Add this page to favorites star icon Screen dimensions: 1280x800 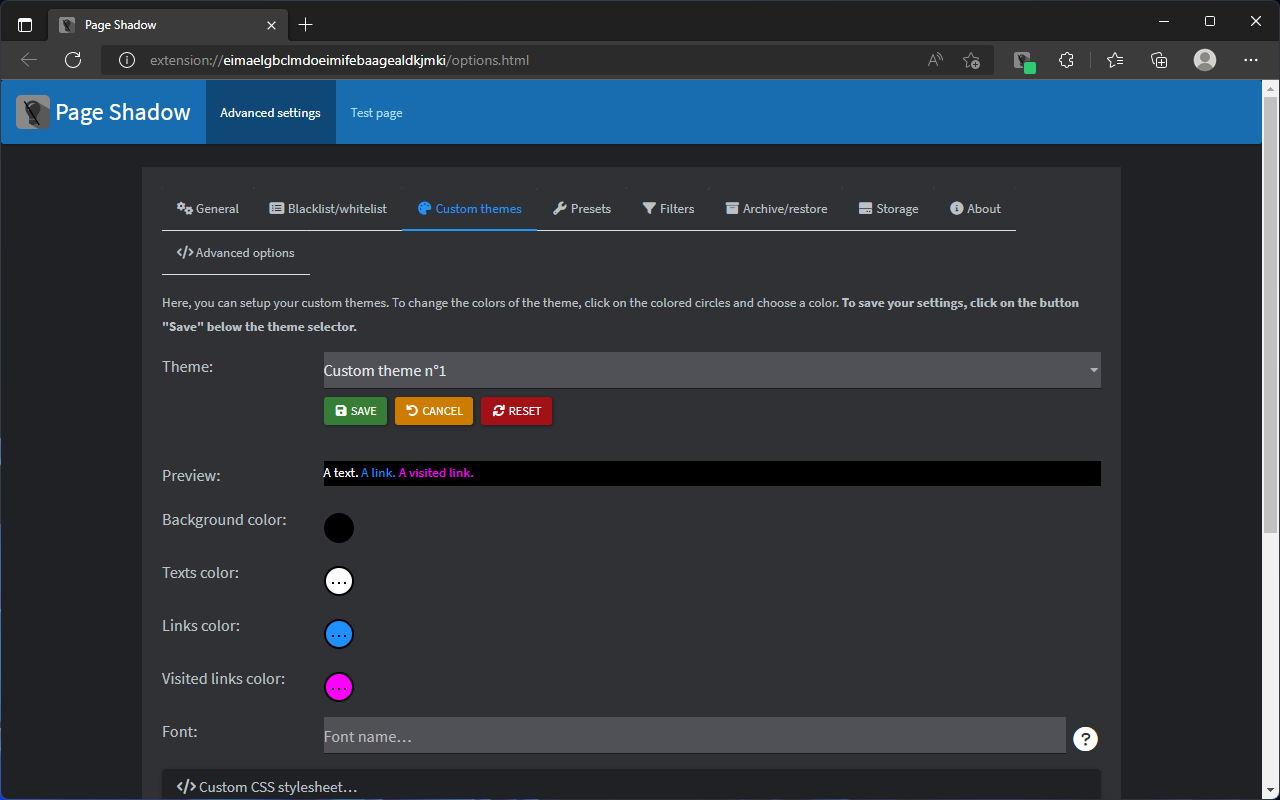click(971, 60)
